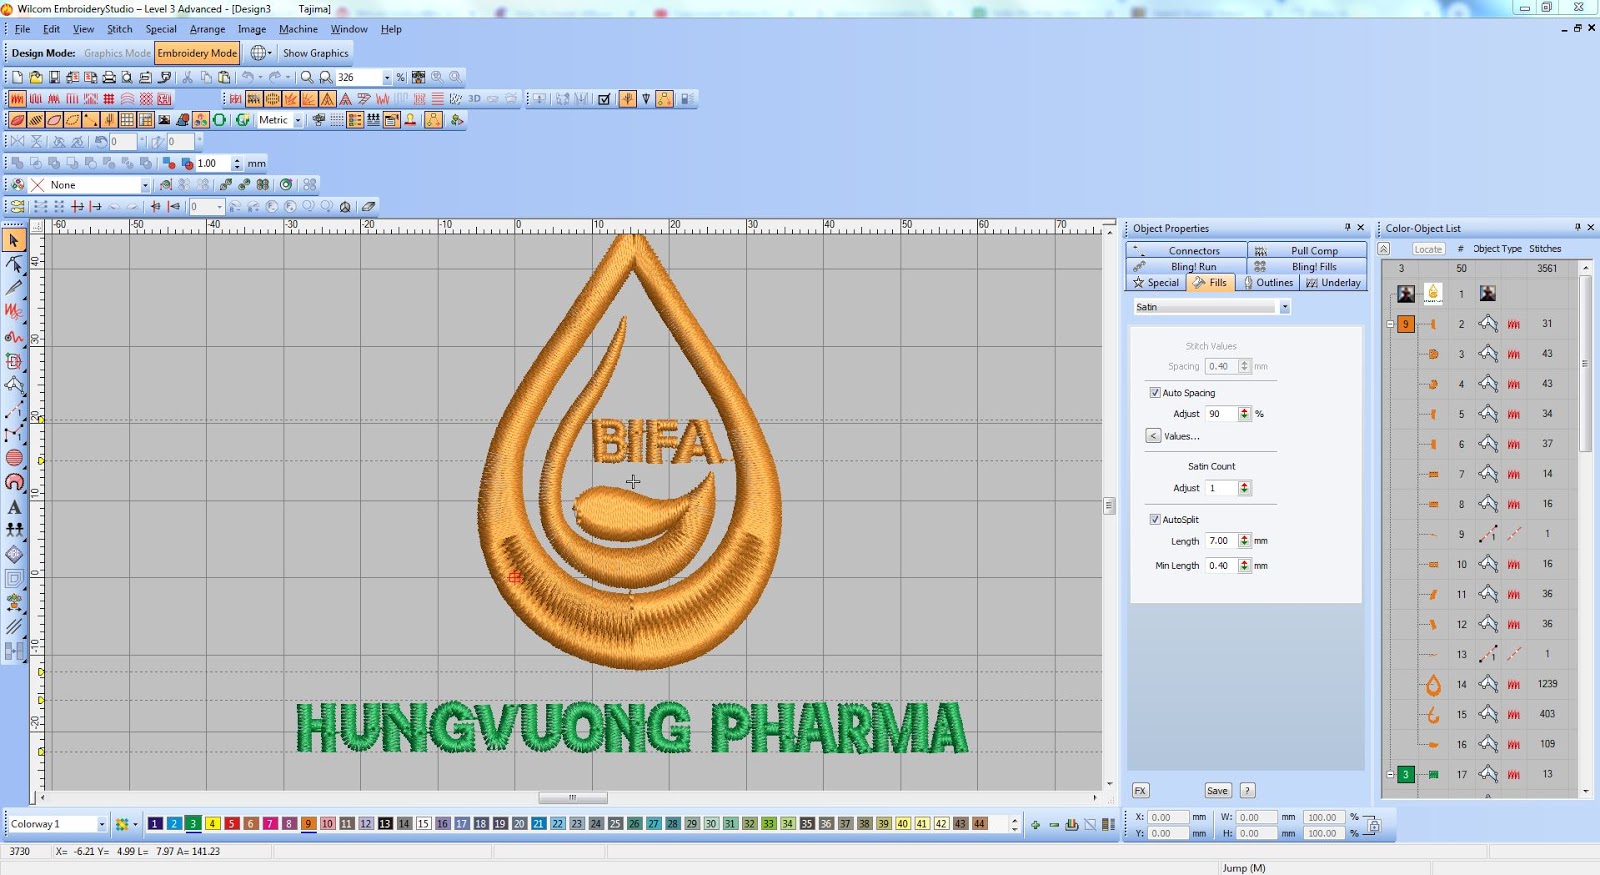
Task: Click the Locate button
Action: pos(1428,249)
